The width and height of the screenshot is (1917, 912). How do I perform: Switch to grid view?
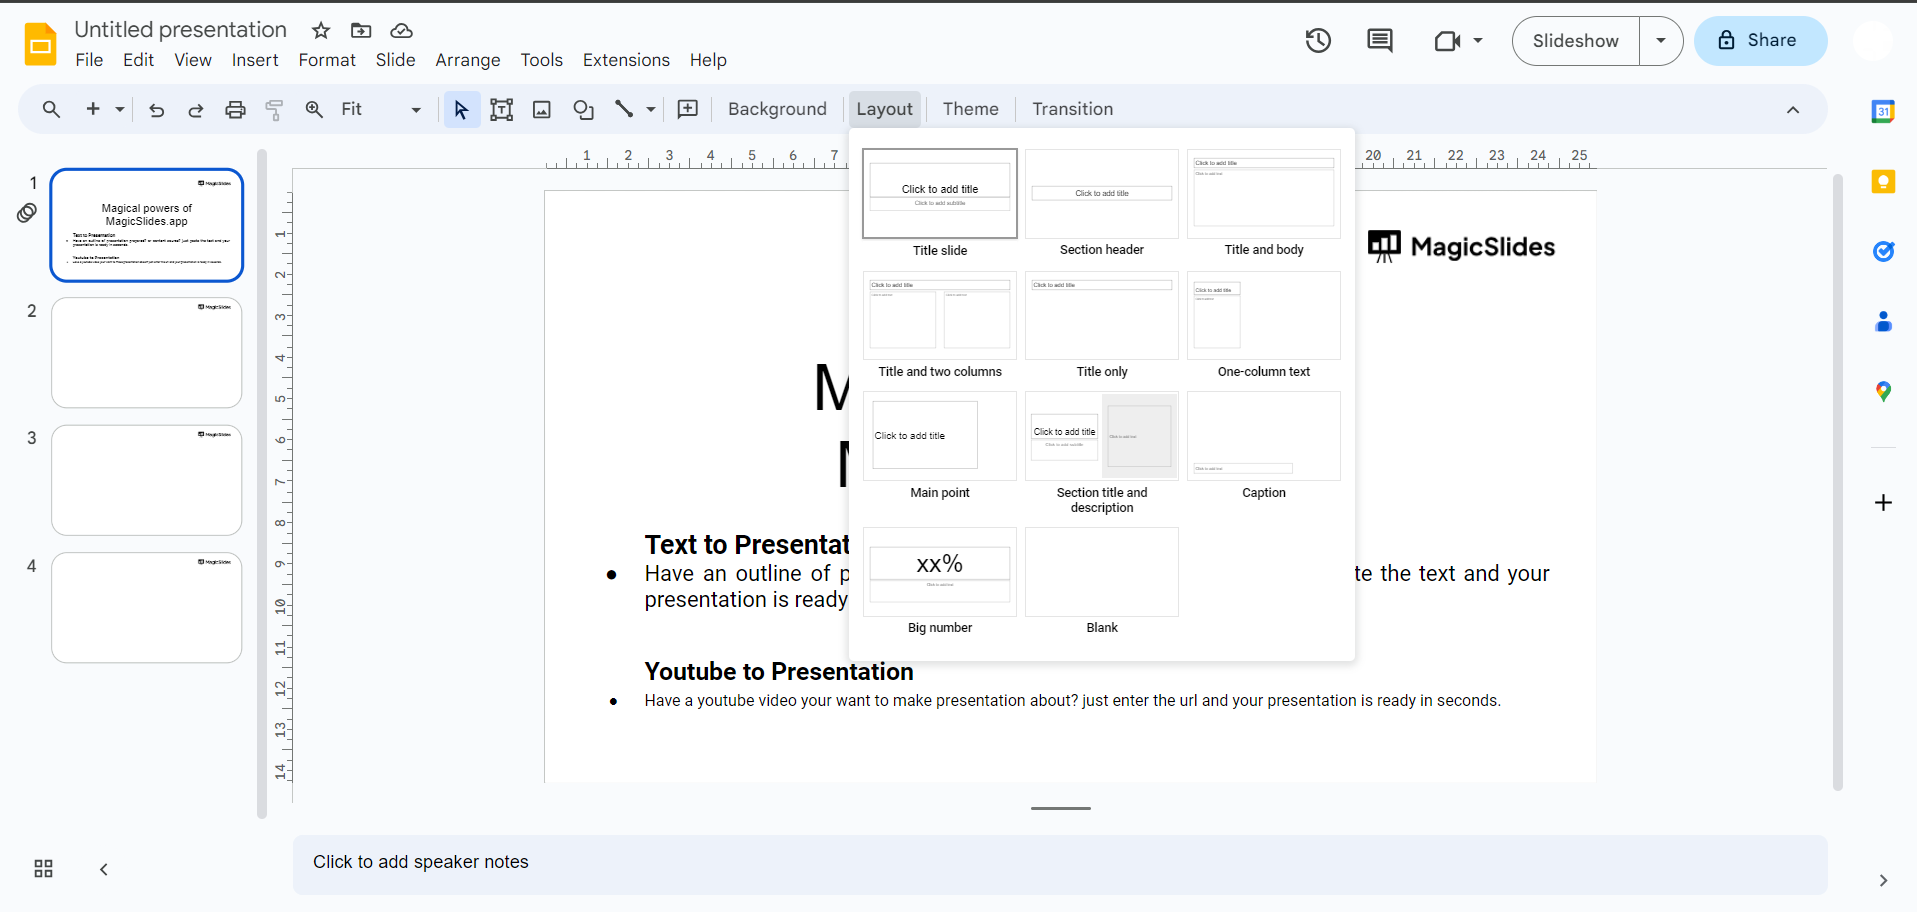[x=43, y=868]
